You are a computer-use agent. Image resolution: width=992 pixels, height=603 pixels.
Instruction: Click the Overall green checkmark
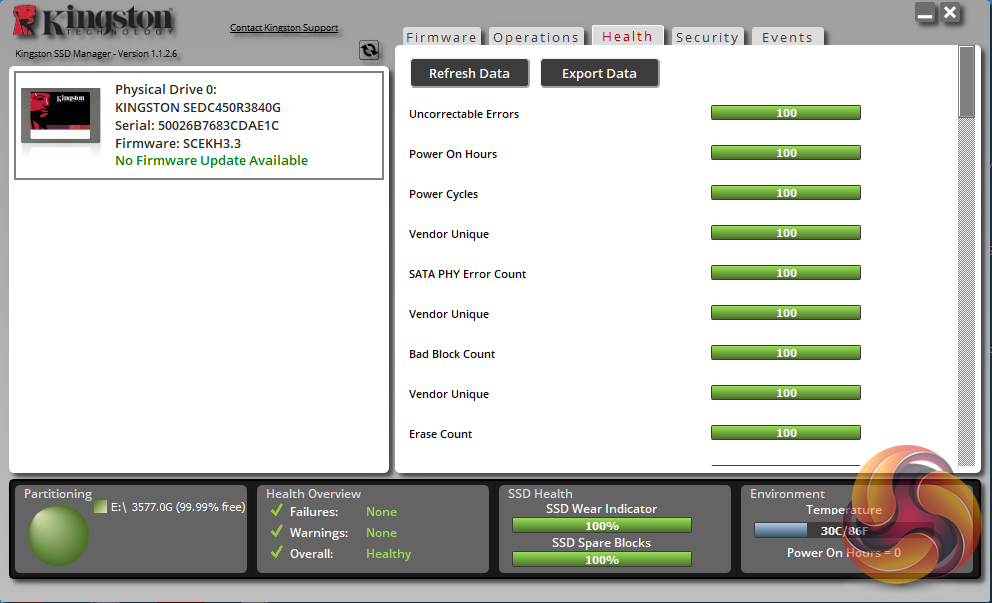(x=276, y=552)
